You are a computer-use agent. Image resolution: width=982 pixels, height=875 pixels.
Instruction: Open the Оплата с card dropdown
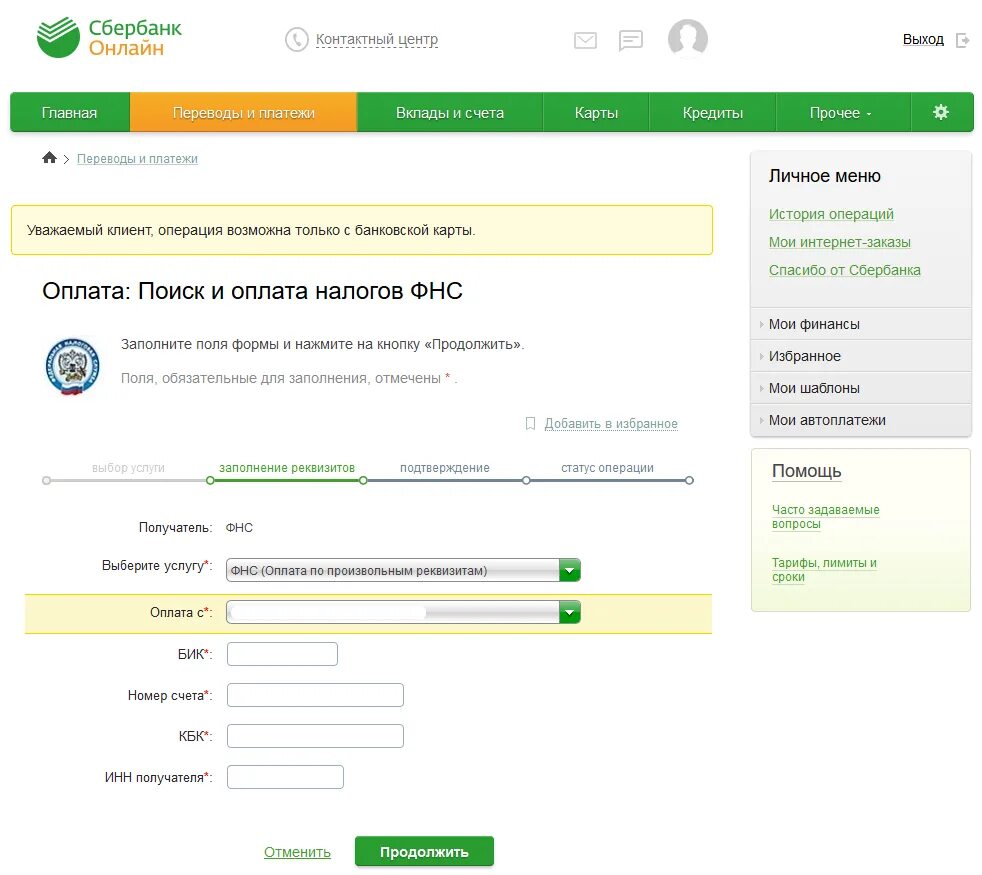pos(403,612)
